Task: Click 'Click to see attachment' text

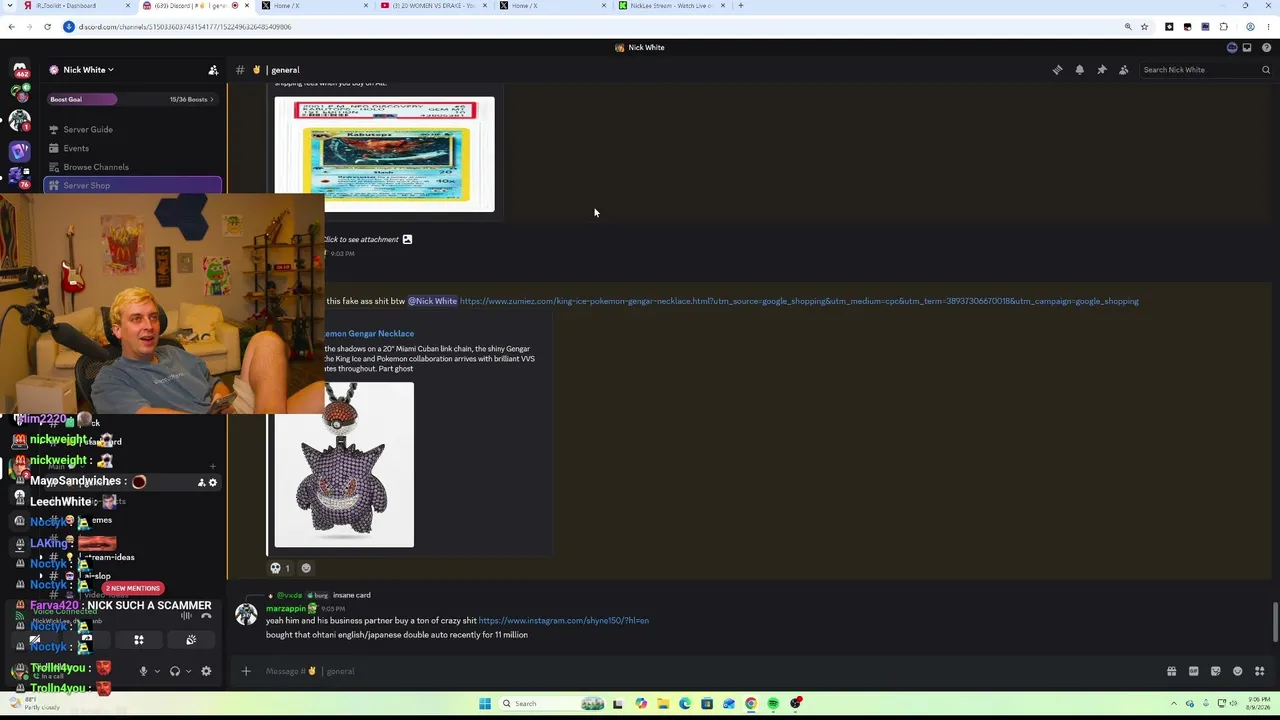Action: [x=361, y=240]
